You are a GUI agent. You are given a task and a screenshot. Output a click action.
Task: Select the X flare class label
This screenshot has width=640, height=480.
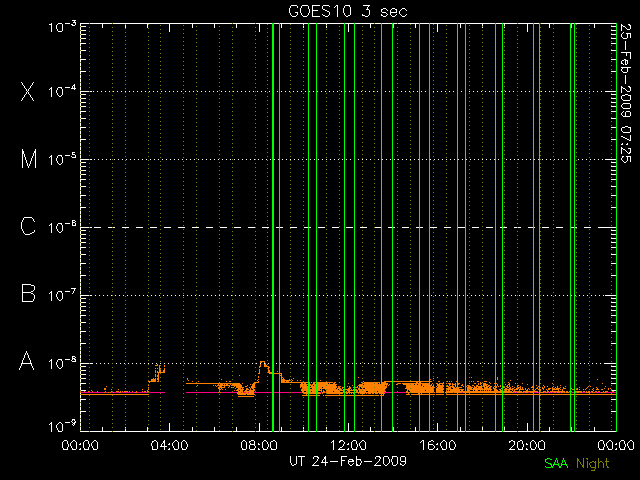tap(28, 91)
